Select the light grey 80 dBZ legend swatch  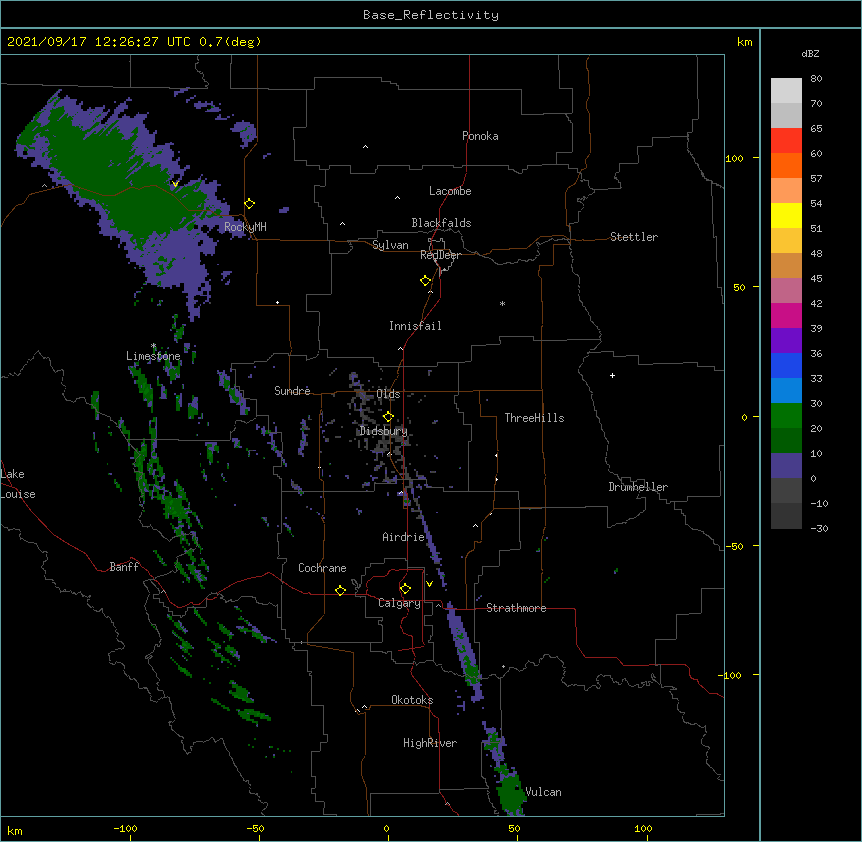tap(786, 90)
